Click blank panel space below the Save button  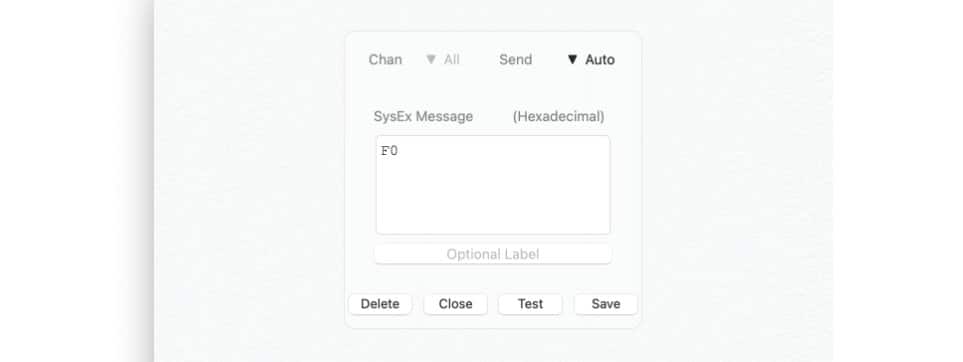click(606, 321)
